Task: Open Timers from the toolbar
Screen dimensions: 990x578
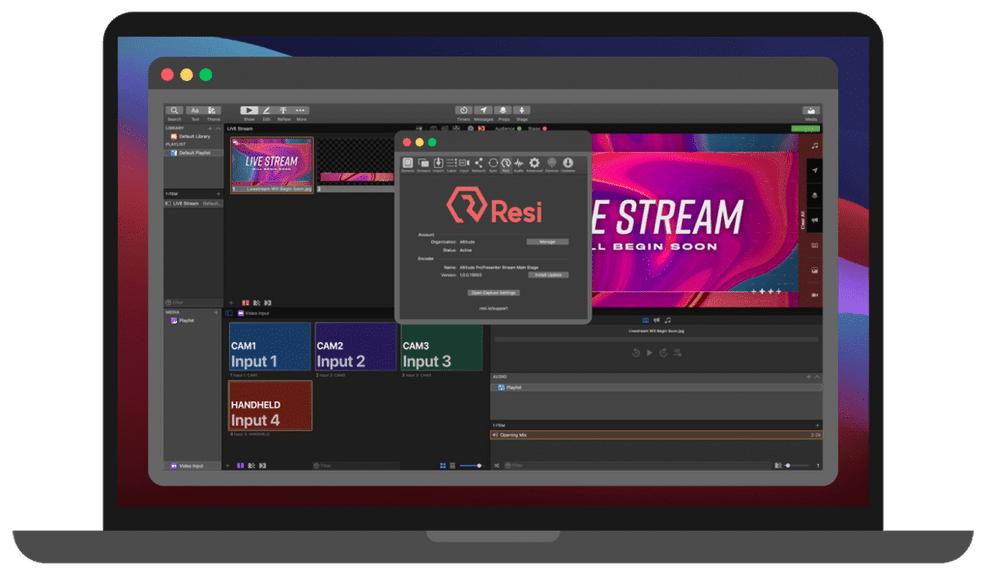Action: point(463,111)
